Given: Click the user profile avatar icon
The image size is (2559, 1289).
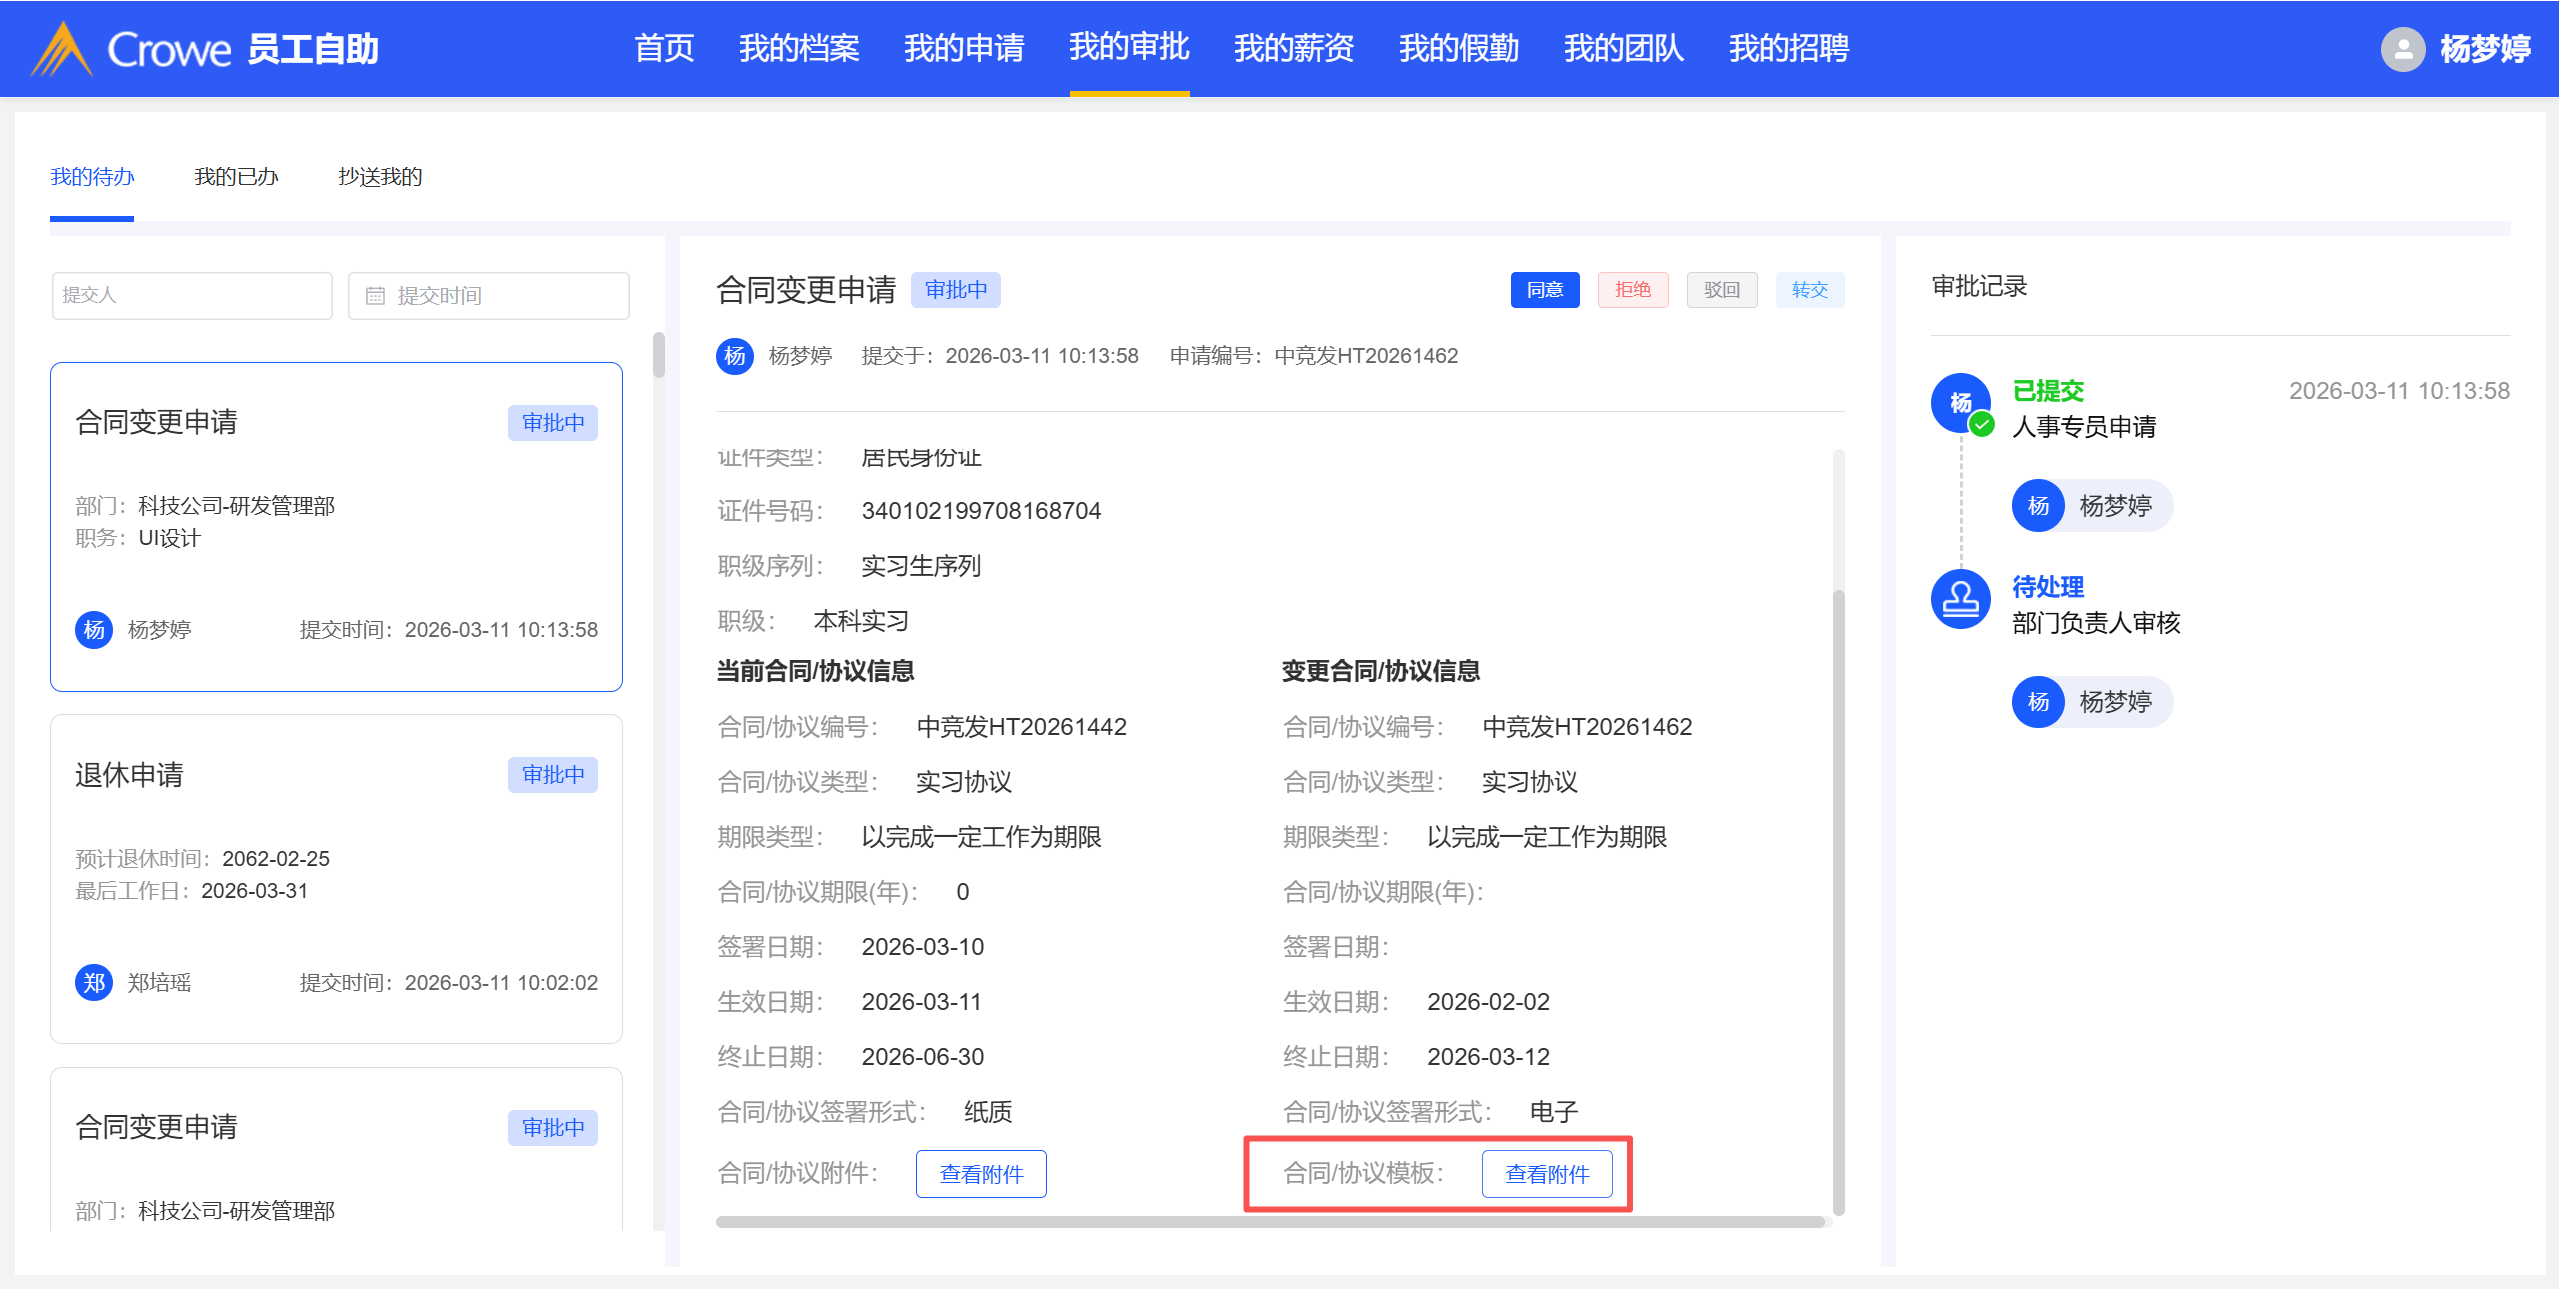Looking at the screenshot, I should (2402, 49).
